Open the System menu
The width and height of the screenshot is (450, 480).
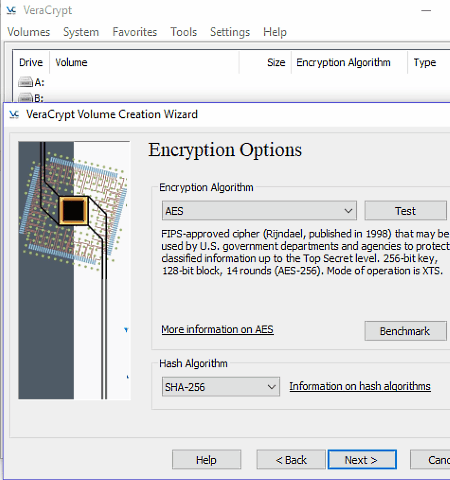pyautogui.click(x=81, y=32)
